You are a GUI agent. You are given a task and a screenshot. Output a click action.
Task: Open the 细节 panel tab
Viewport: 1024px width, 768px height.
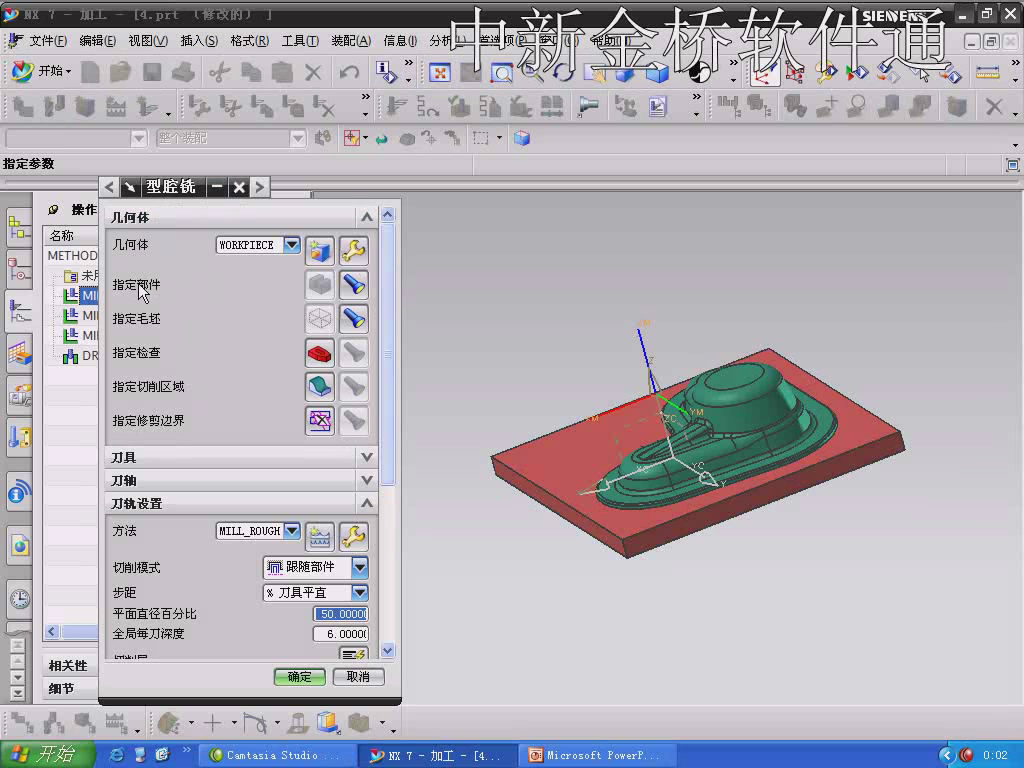coord(61,688)
